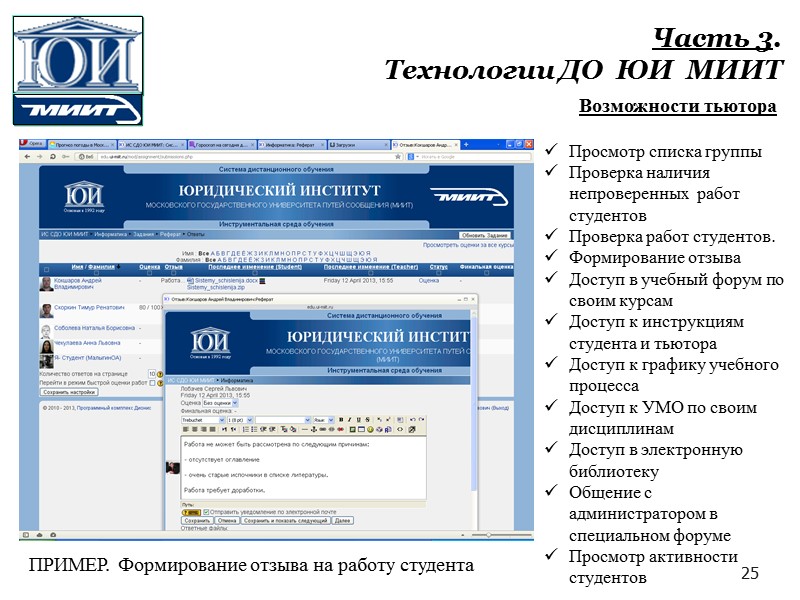Click Сохранить button in feedback popup
This screenshot has height=600, width=800.
click(197, 520)
